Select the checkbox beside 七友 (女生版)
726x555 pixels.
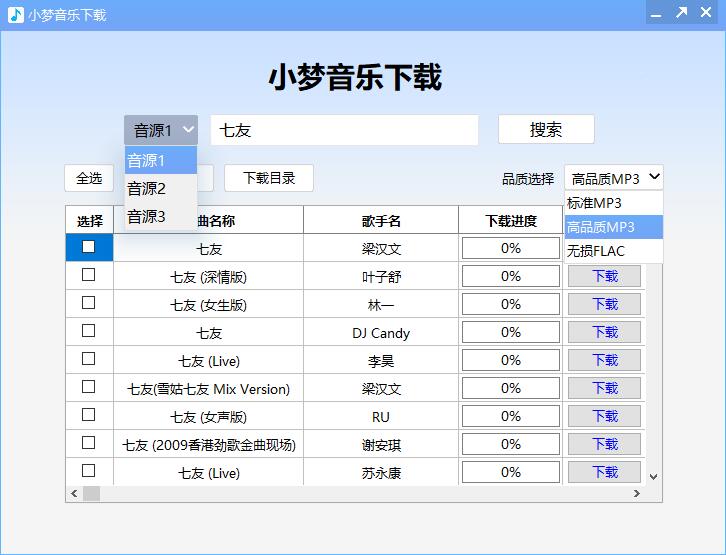[x=89, y=303]
